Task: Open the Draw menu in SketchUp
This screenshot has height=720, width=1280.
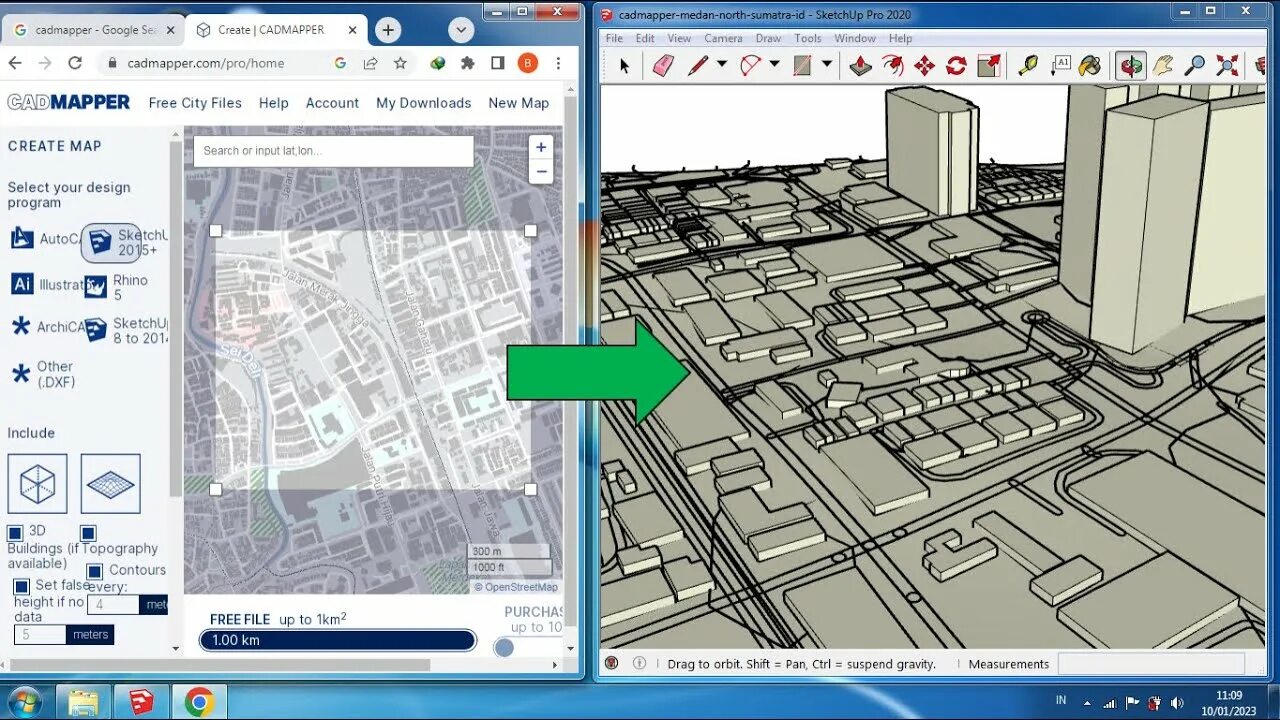Action: (768, 38)
